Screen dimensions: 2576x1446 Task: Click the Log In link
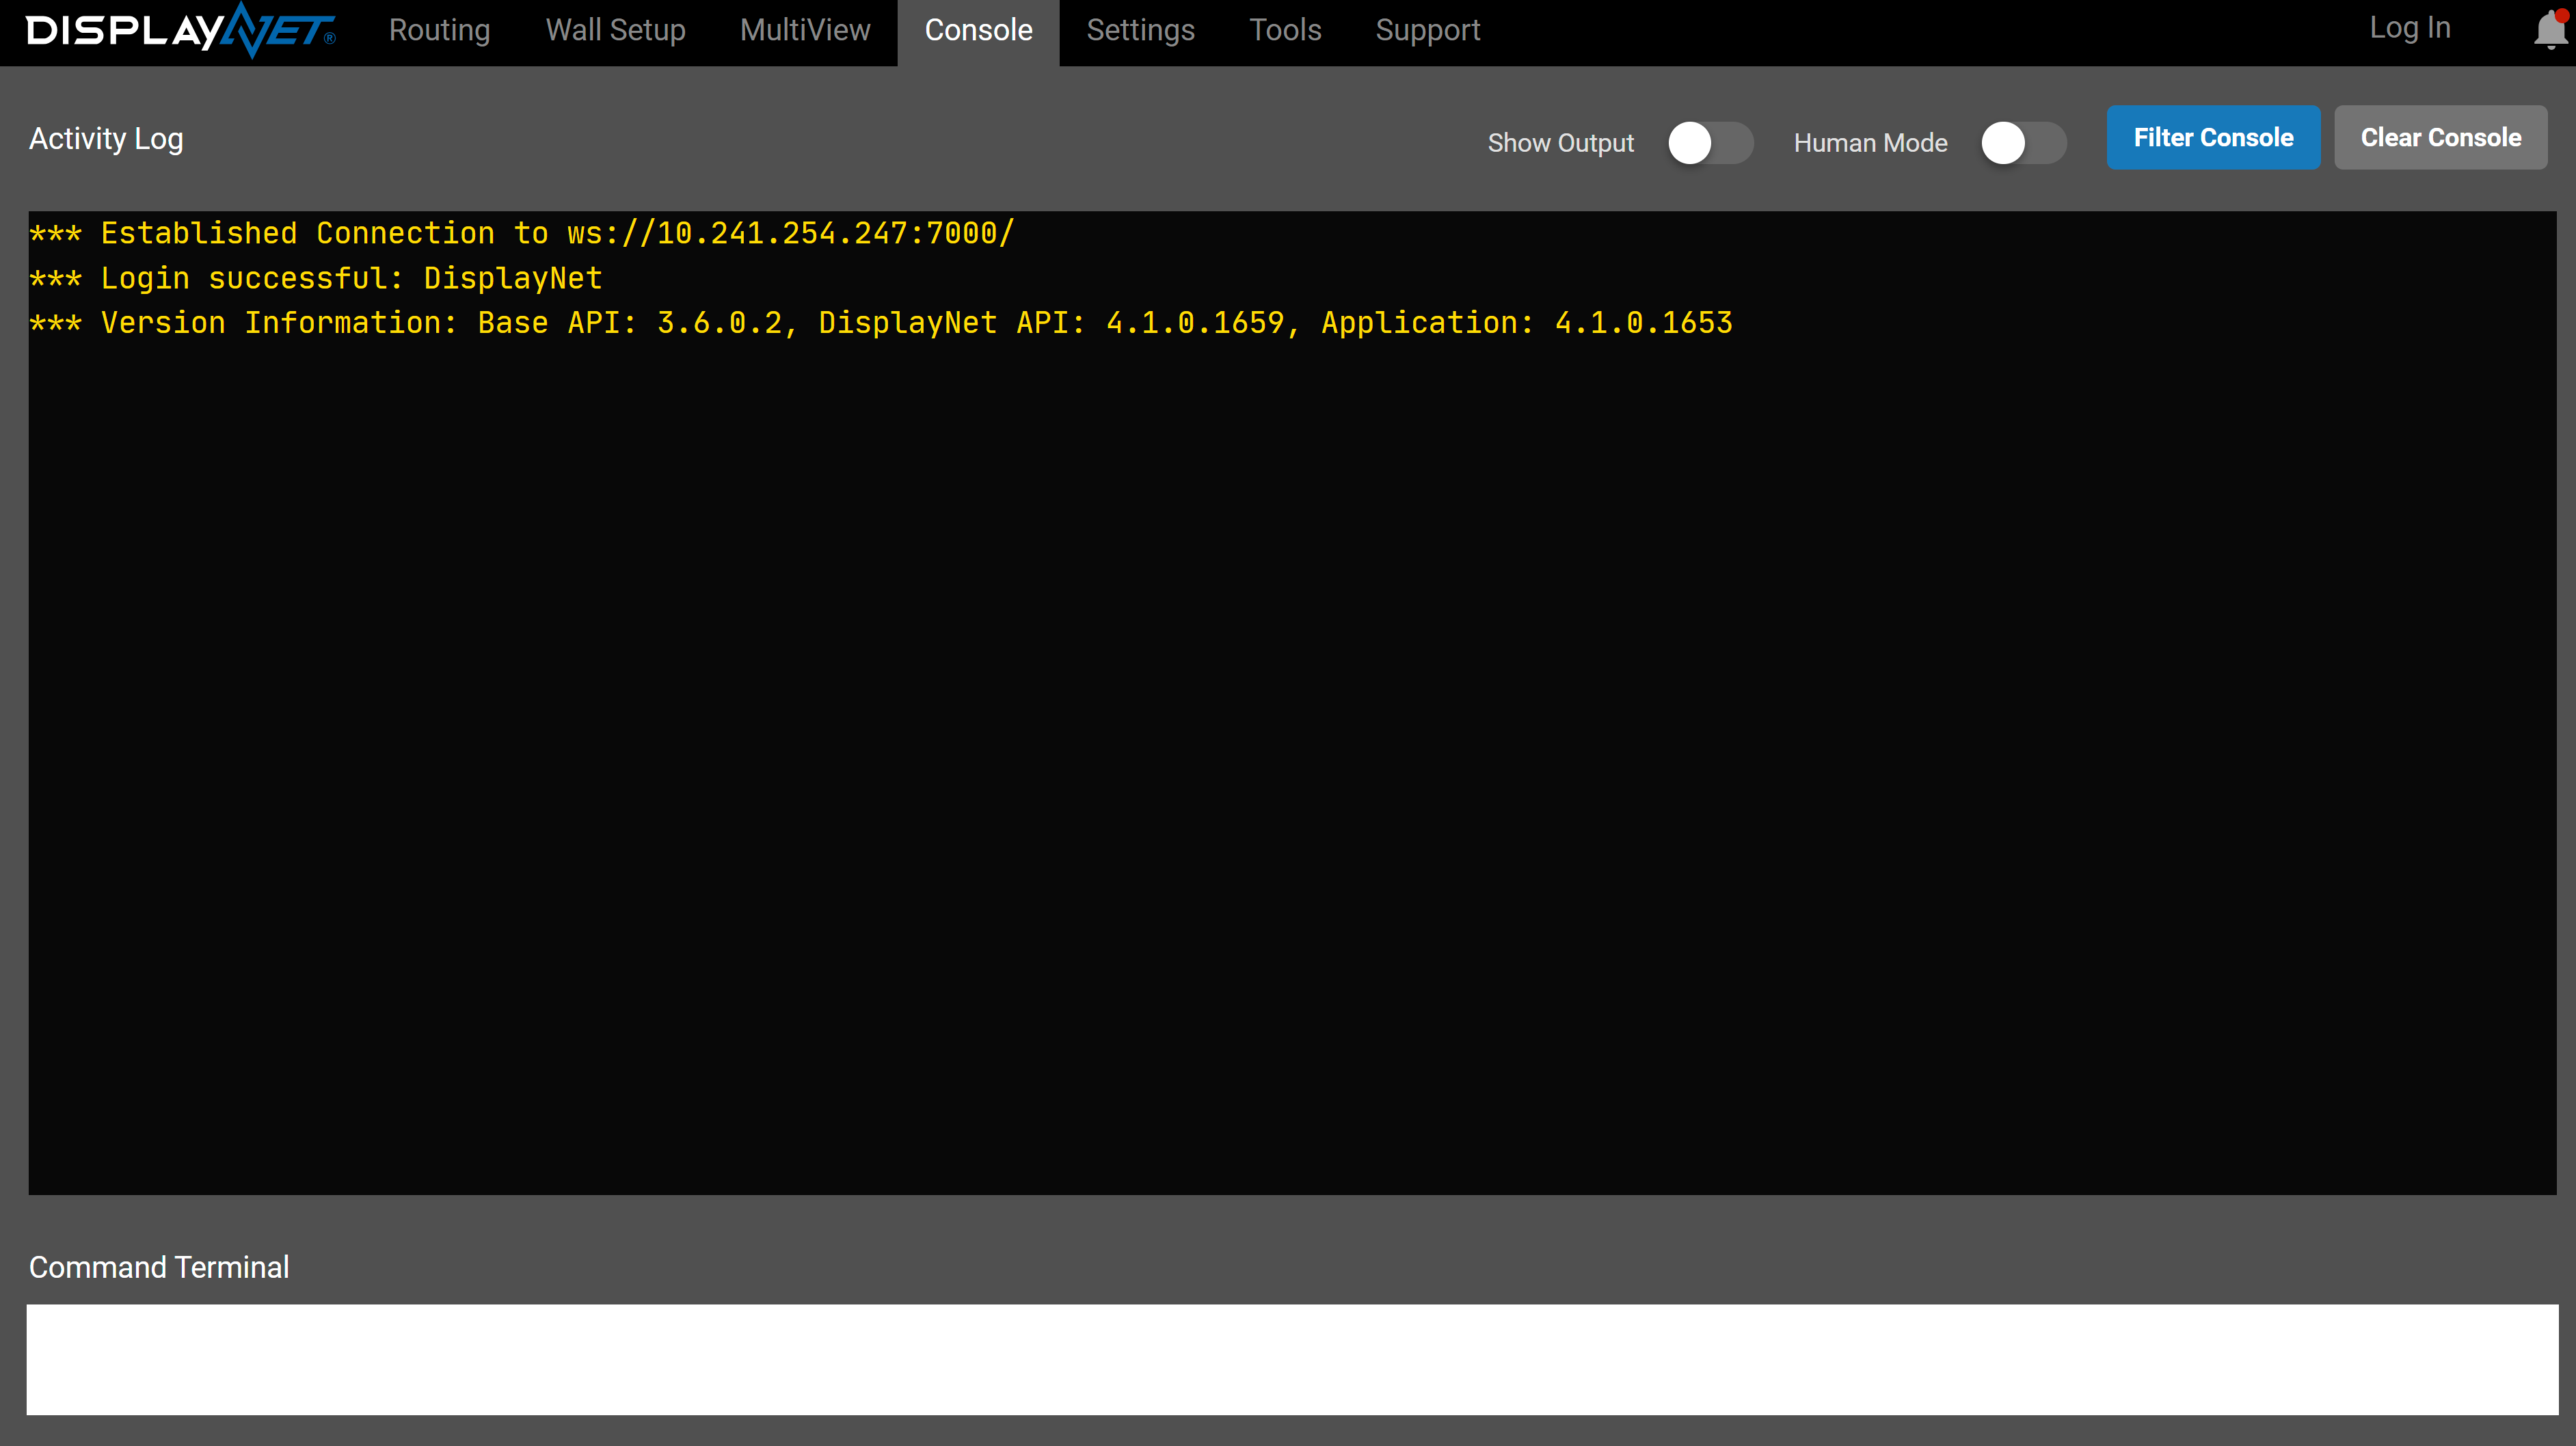click(2409, 28)
